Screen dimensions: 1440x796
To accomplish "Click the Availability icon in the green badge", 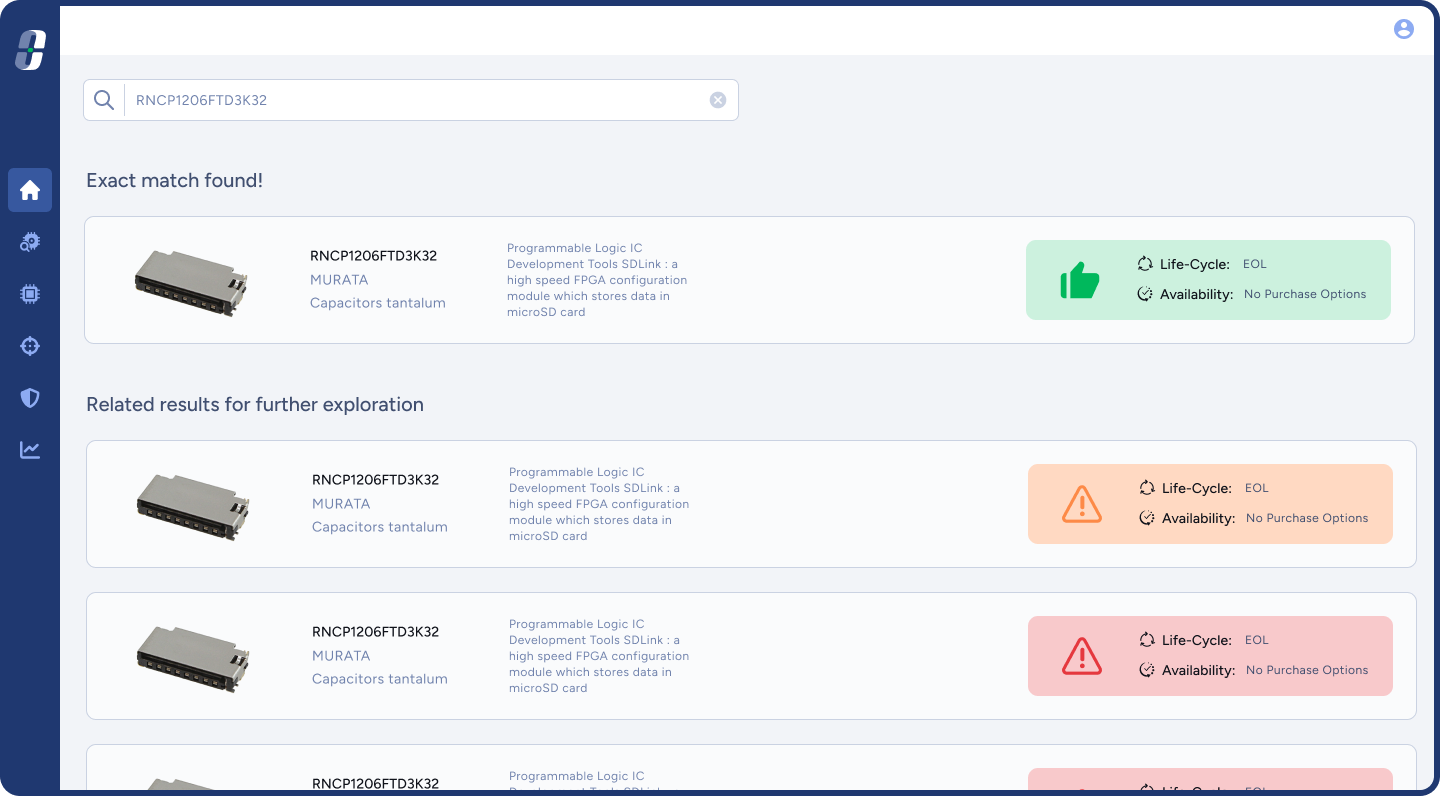I will pyautogui.click(x=1145, y=294).
